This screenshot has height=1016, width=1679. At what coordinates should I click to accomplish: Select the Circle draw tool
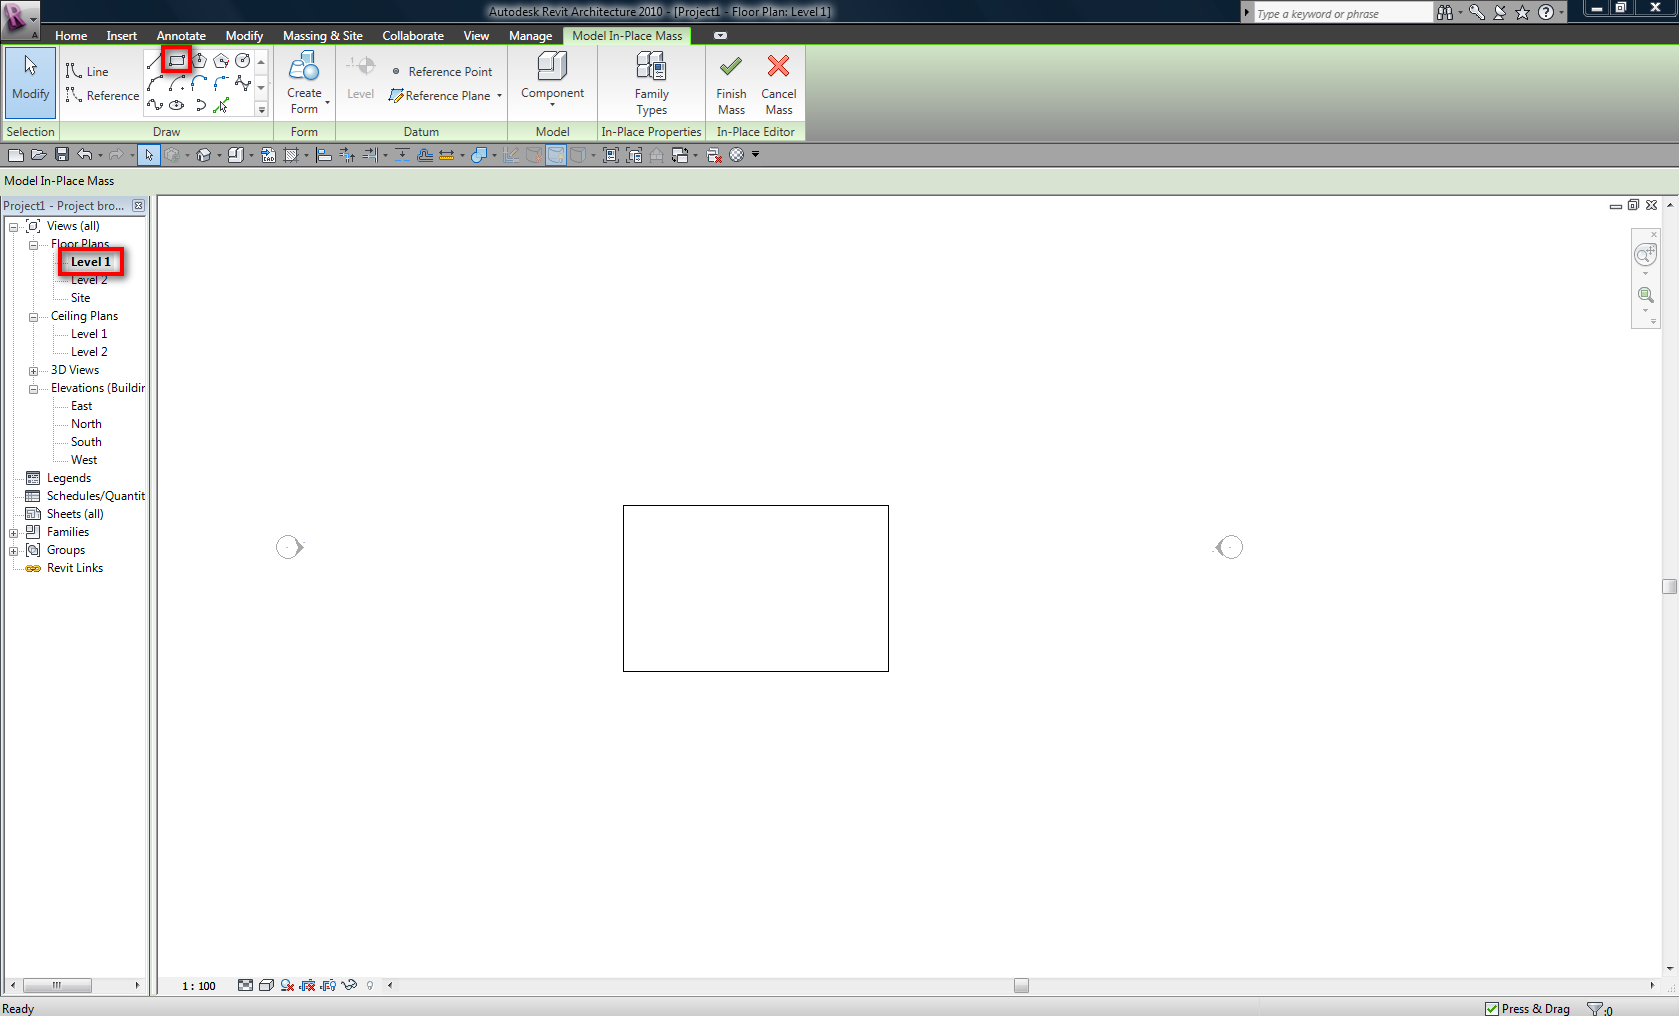243,61
